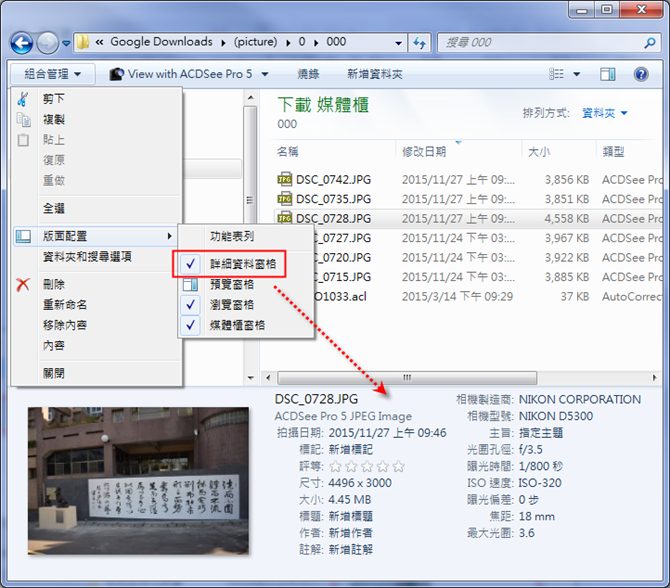
Task: Click the horizontal scrollbar thumb of file list
Action: tap(407, 378)
